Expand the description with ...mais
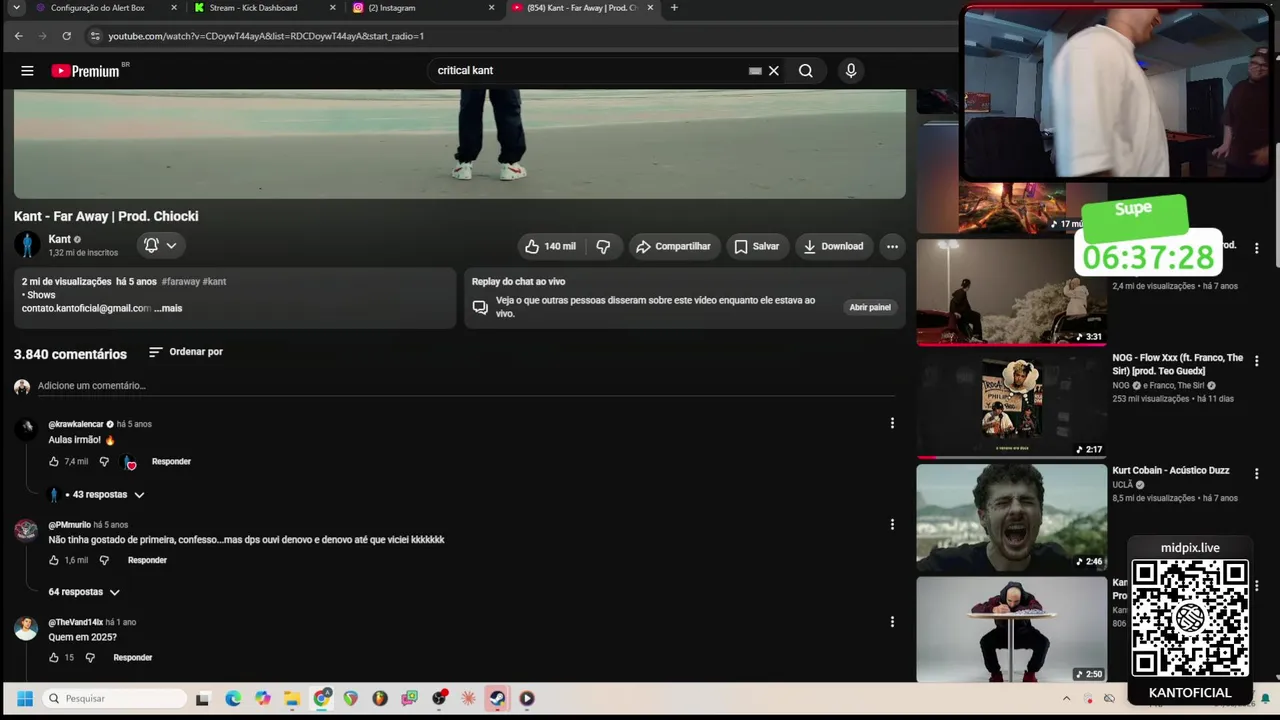This screenshot has width=1280, height=720. (x=168, y=308)
